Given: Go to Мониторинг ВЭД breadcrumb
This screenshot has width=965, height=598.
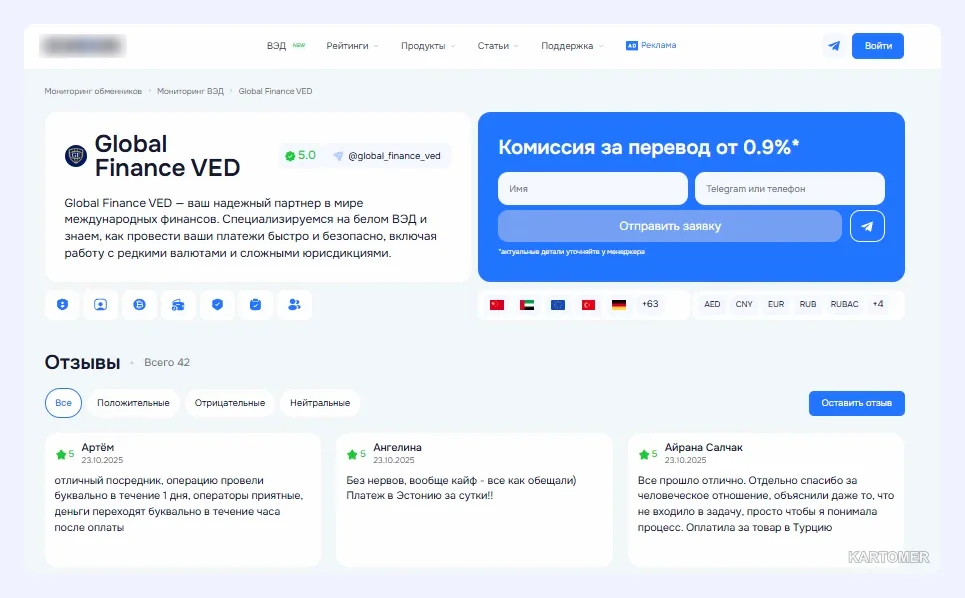Looking at the screenshot, I should pos(190,91).
